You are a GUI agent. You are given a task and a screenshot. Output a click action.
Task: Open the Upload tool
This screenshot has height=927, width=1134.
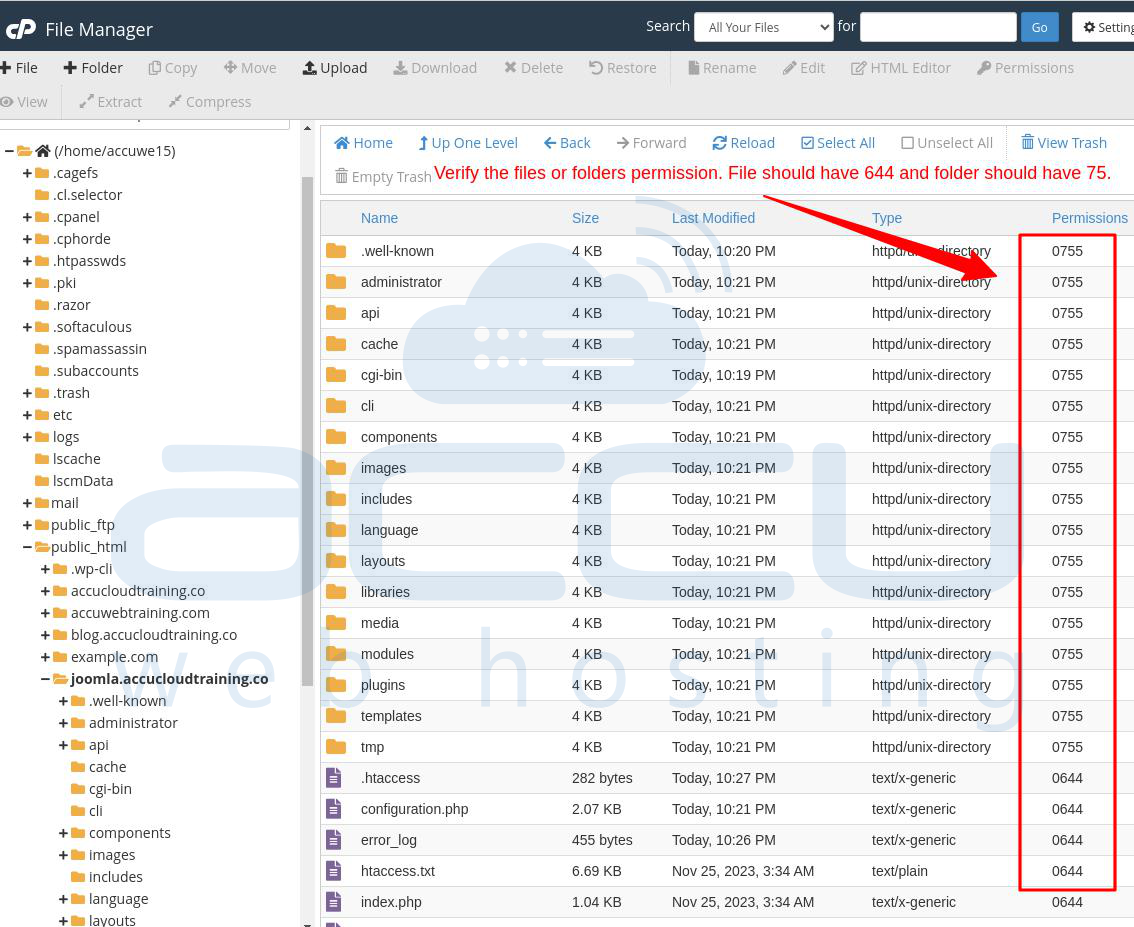click(x=335, y=68)
